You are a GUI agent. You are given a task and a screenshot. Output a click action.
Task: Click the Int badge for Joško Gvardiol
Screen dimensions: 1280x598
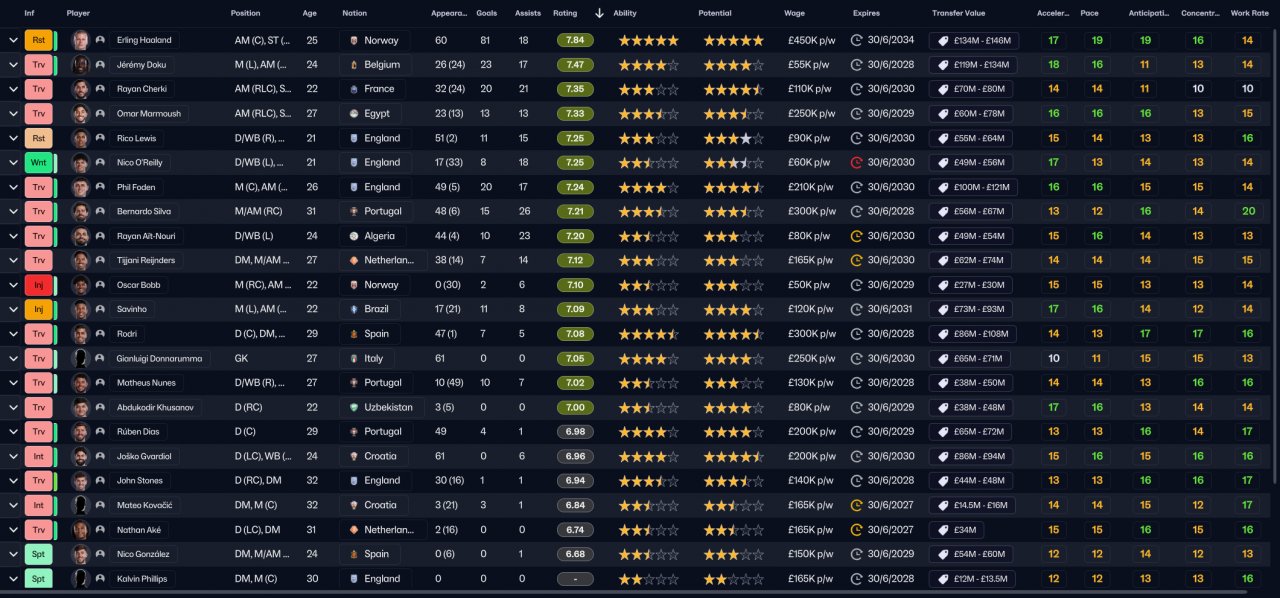point(39,456)
